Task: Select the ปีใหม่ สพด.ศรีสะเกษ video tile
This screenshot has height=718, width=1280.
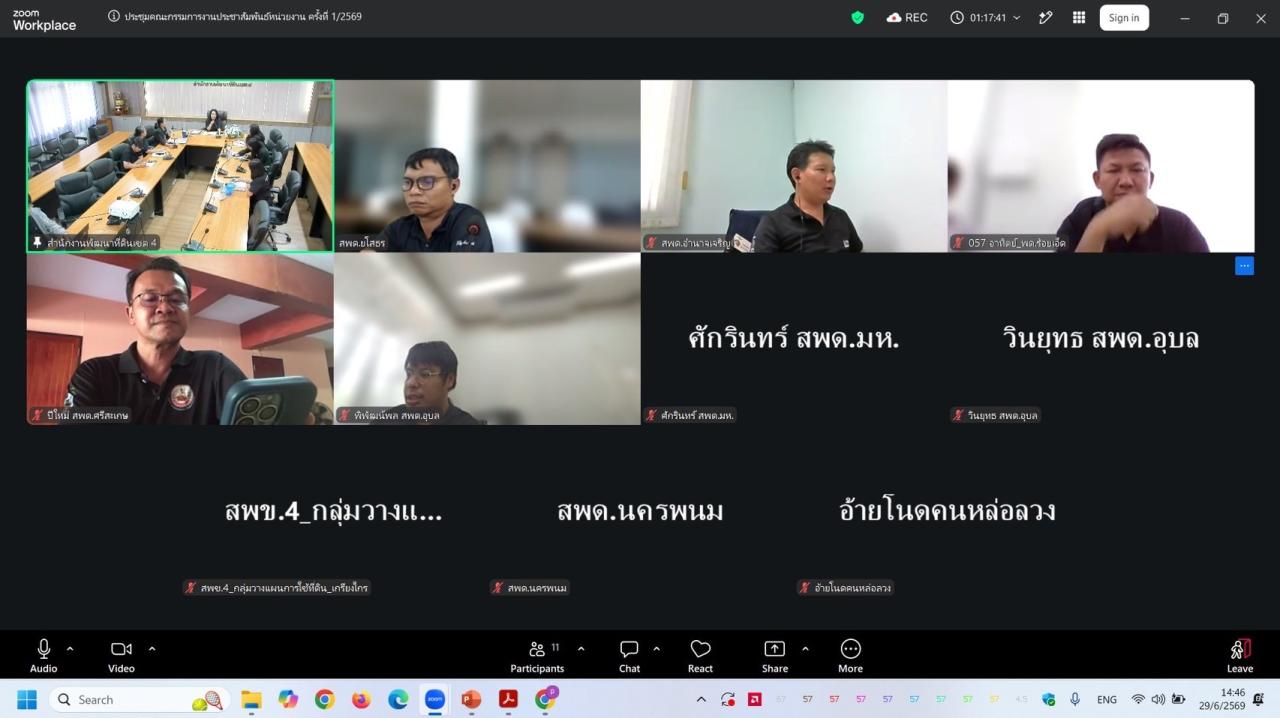Action: [180, 339]
